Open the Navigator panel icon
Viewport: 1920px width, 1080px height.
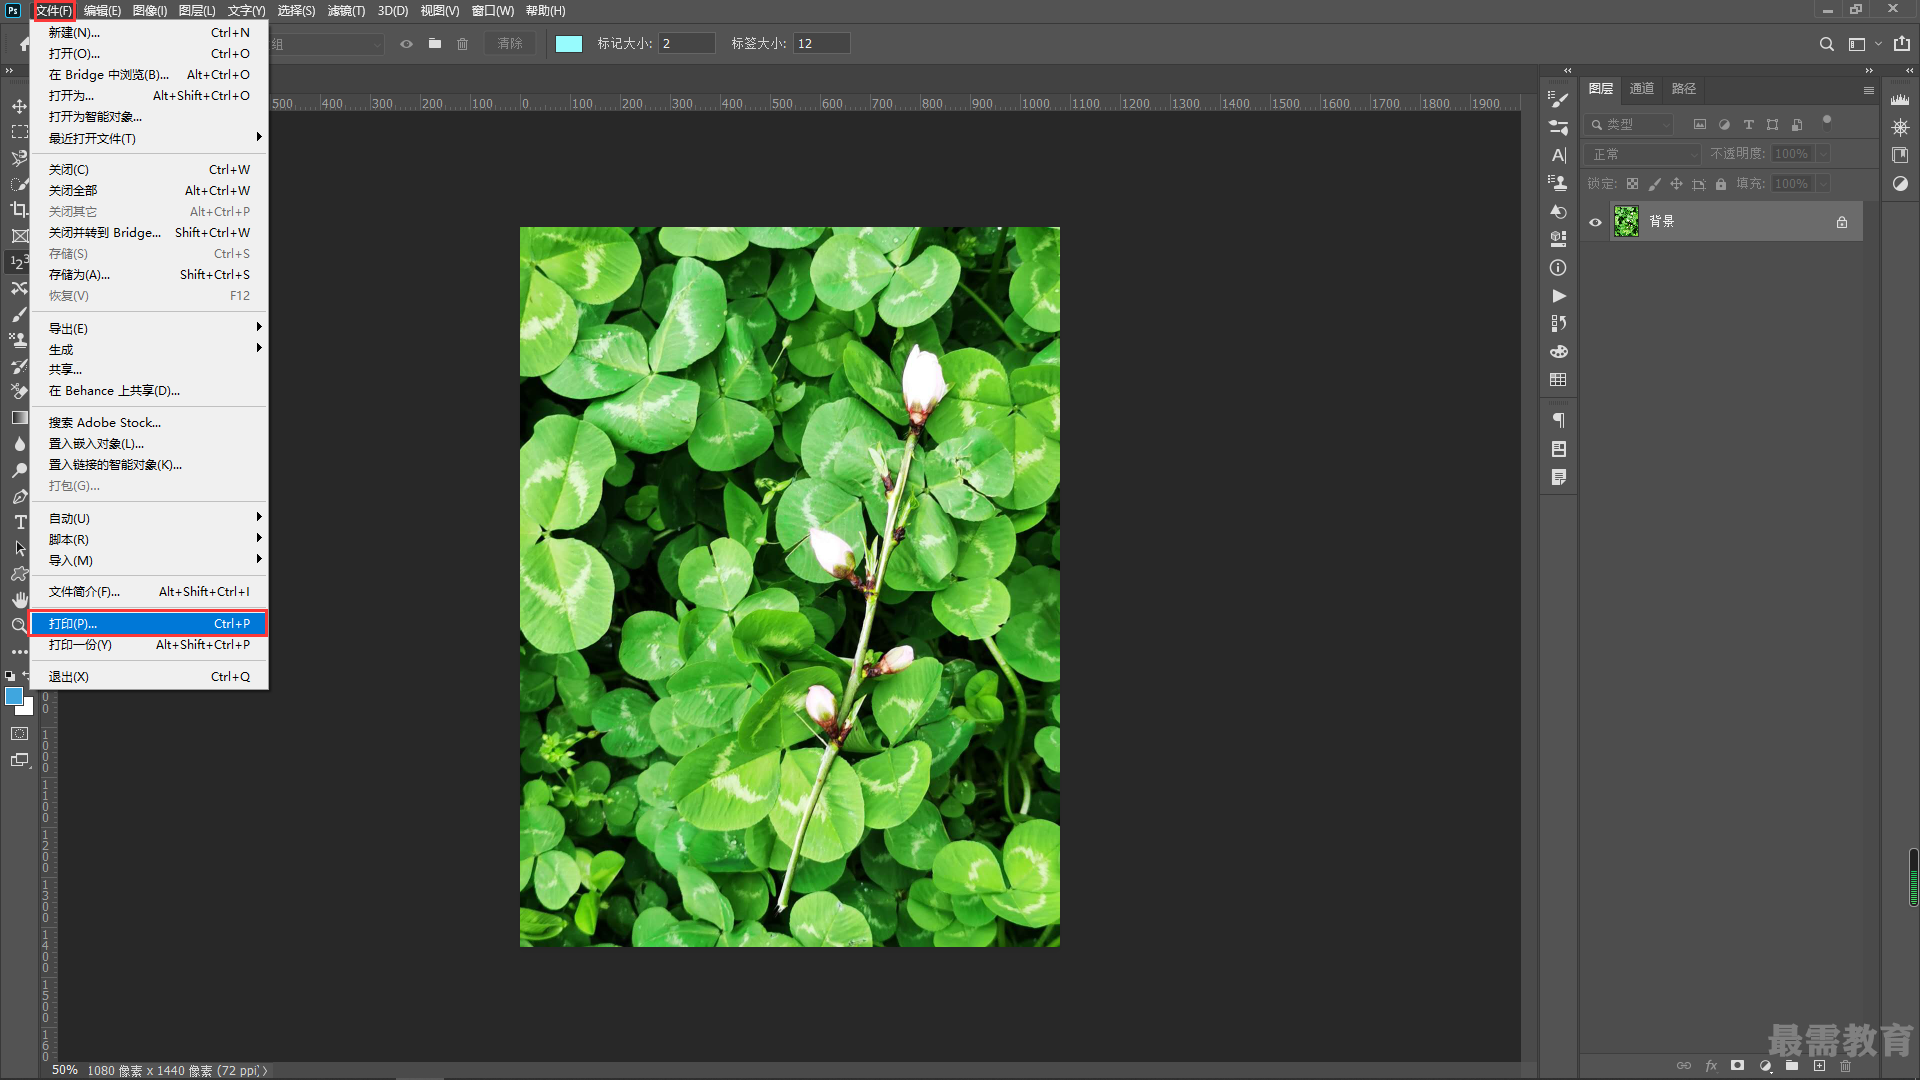1900,127
